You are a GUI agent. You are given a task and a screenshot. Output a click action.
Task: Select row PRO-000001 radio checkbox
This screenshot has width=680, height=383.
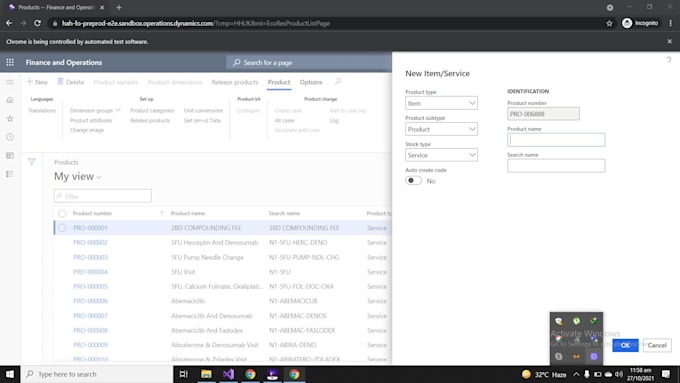pyautogui.click(x=62, y=228)
